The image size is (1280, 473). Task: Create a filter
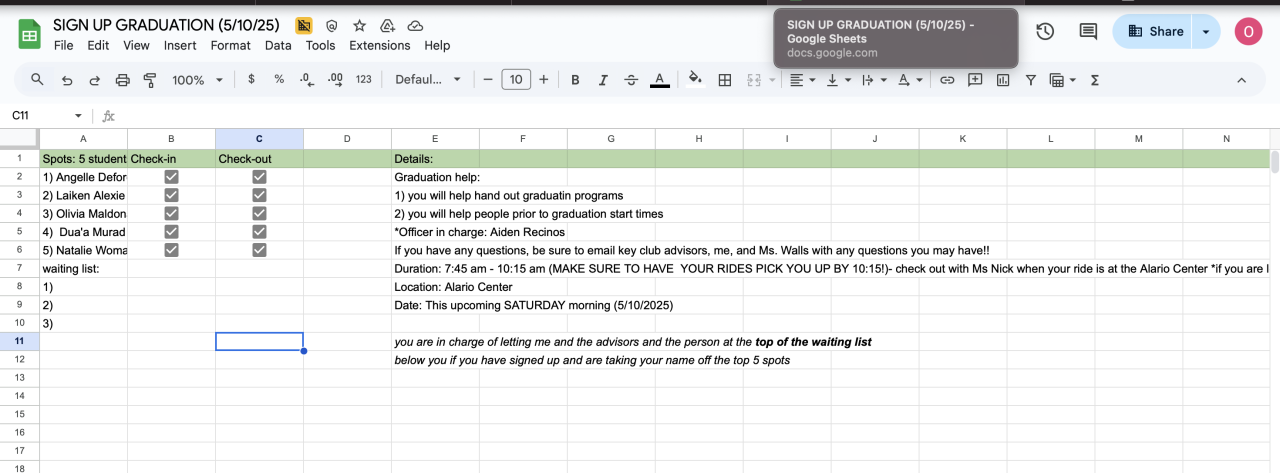click(x=1031, y=80)
